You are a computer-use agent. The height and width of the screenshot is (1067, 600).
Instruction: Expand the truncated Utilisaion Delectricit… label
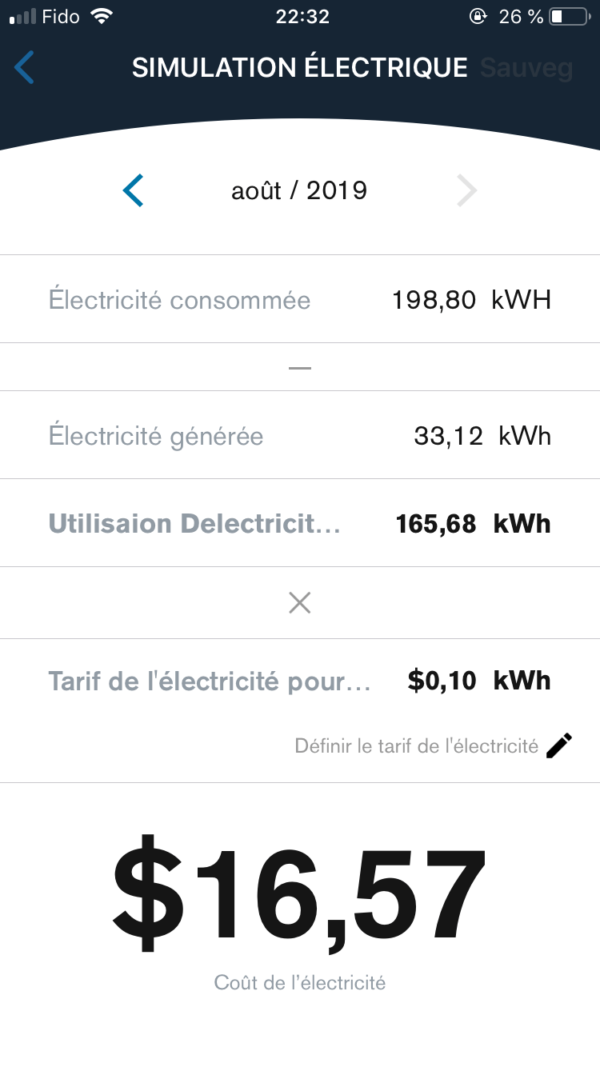click(194, 524)
